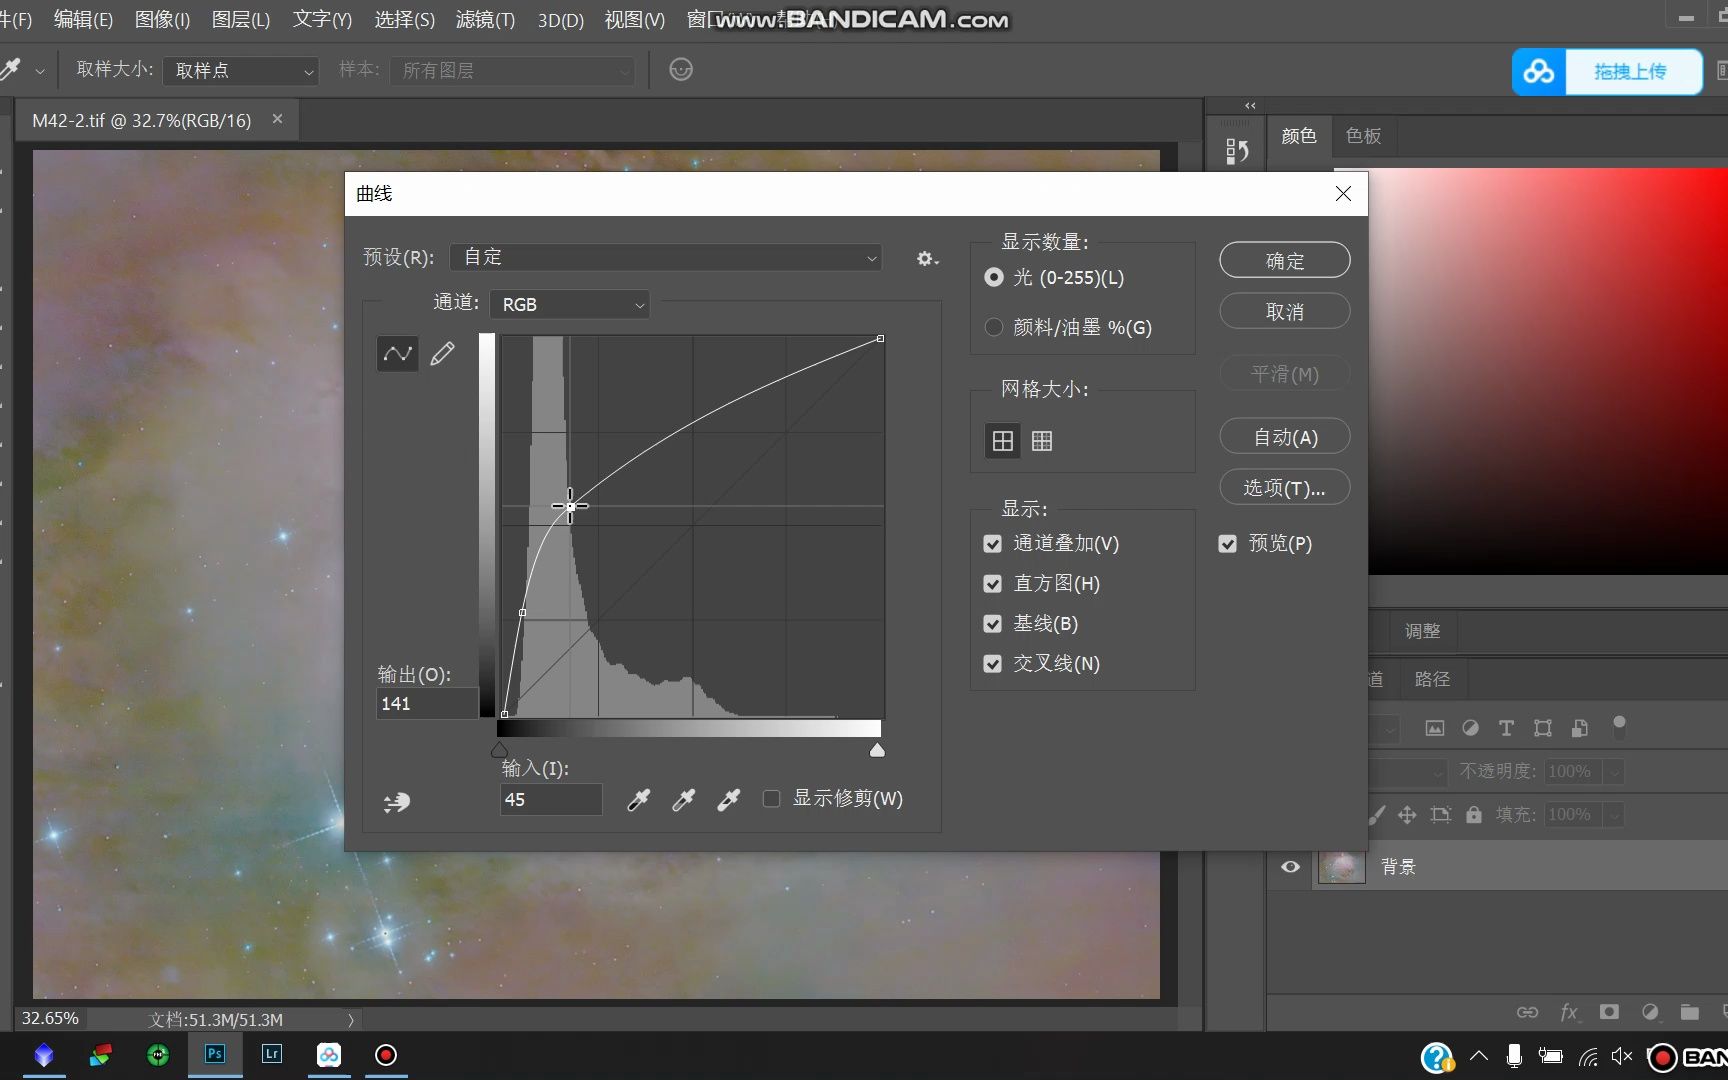Screen dimensions: 1728x1080
Task: Click the Auto button in curves dialog
Action: [x=1285, y=437]
